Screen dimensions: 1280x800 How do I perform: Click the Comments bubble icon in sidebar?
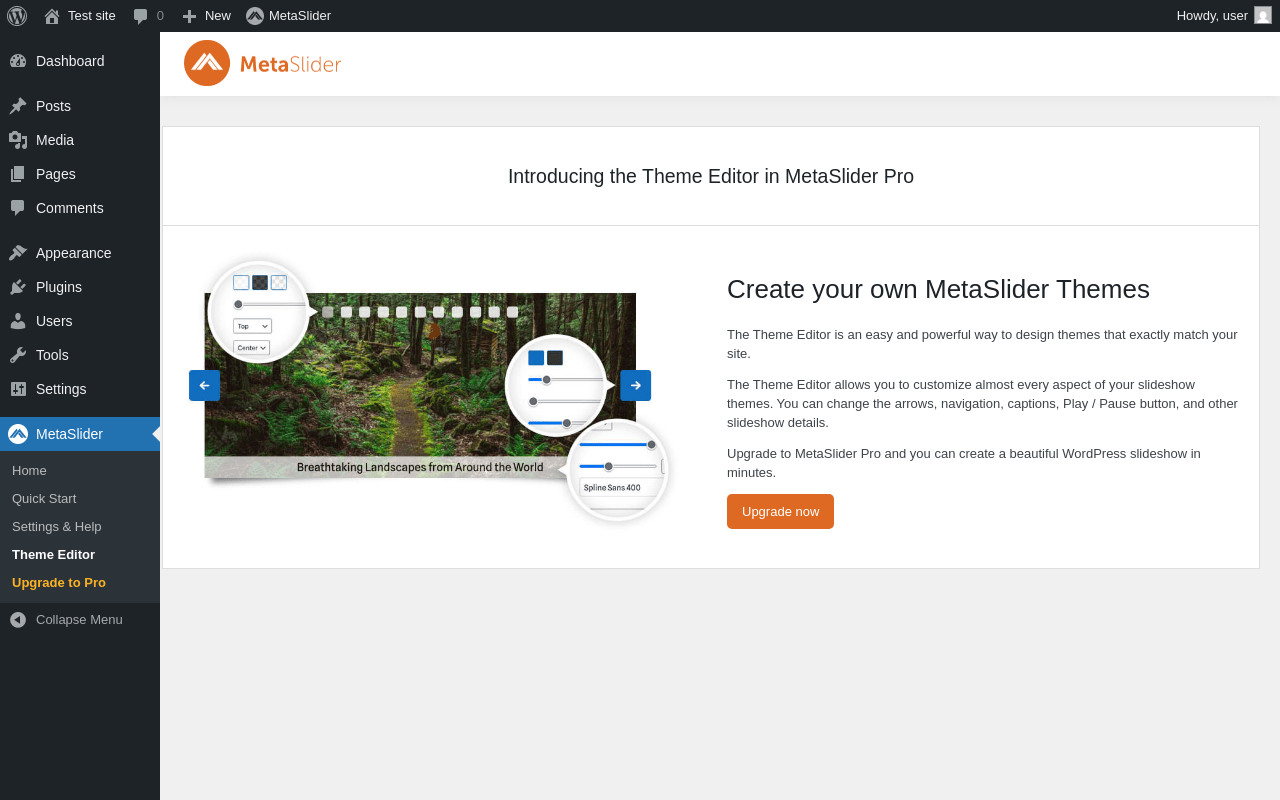coord(18,208)
